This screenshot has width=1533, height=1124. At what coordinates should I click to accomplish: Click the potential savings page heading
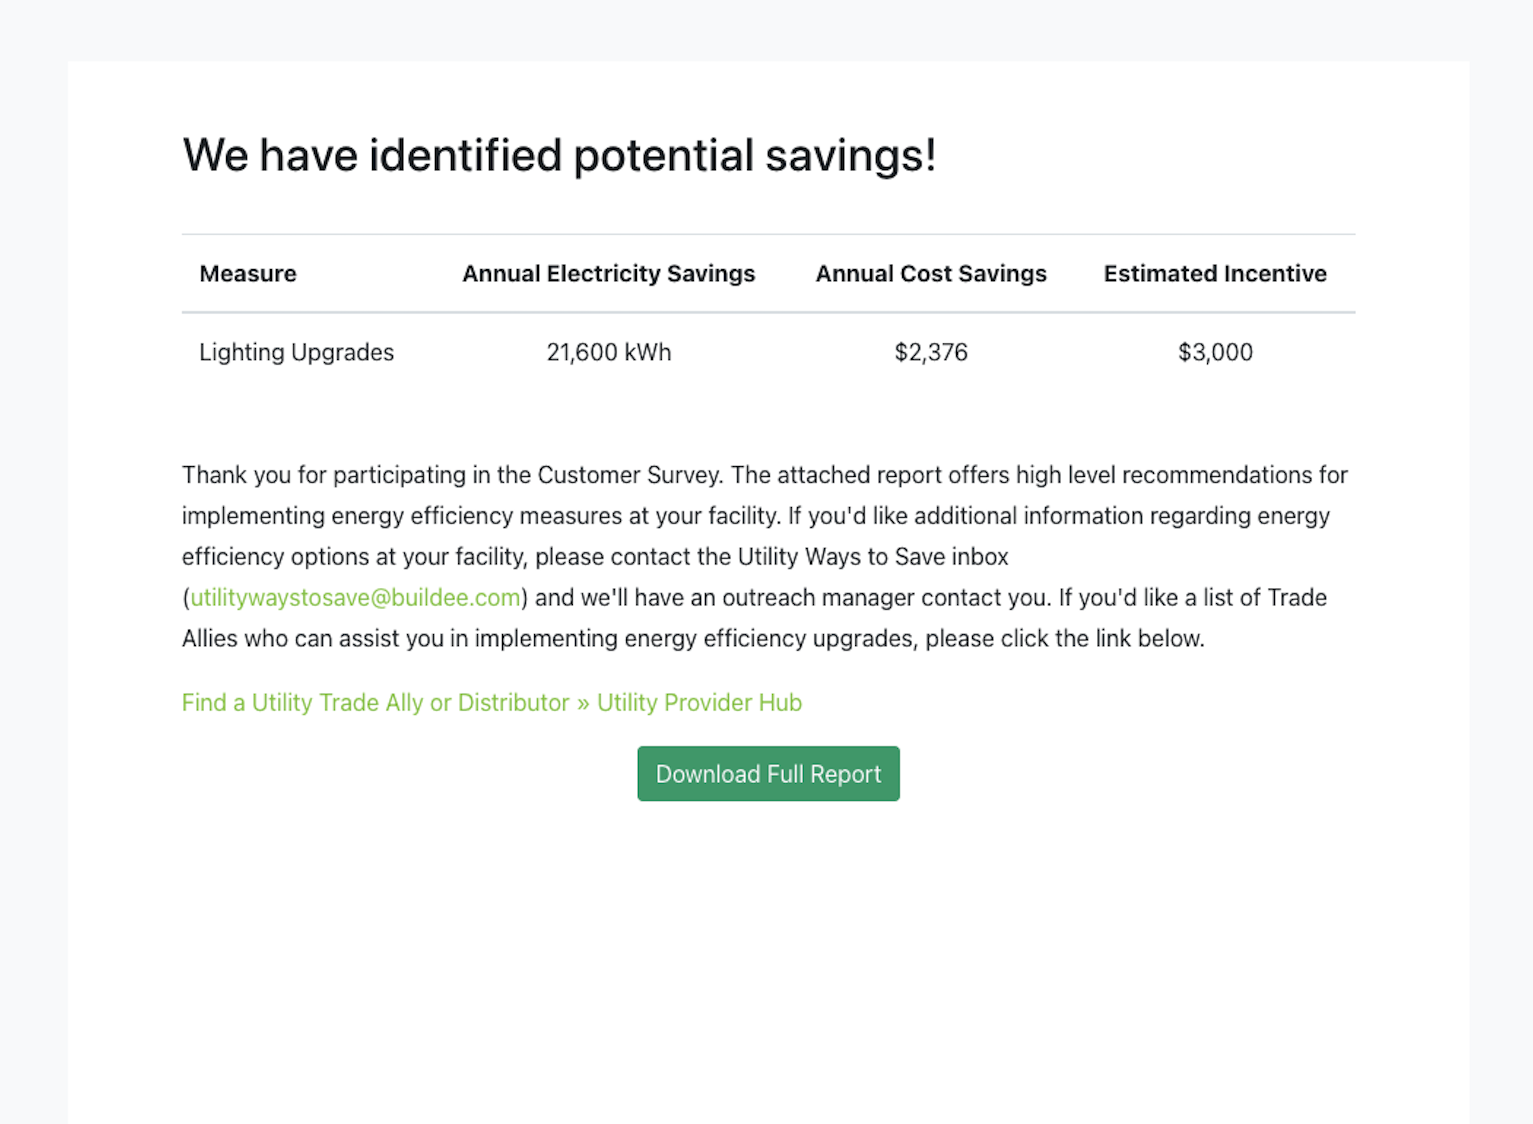559,155
